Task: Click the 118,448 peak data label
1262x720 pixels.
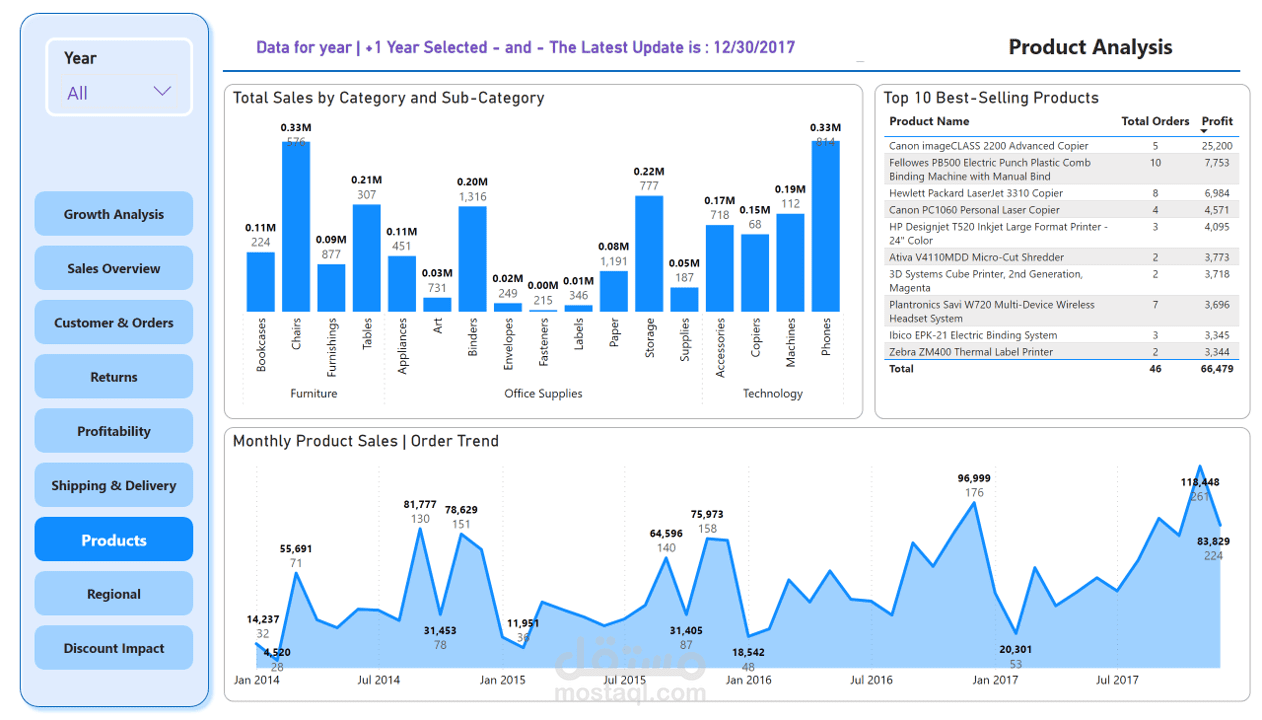Action: (1200, 482)
